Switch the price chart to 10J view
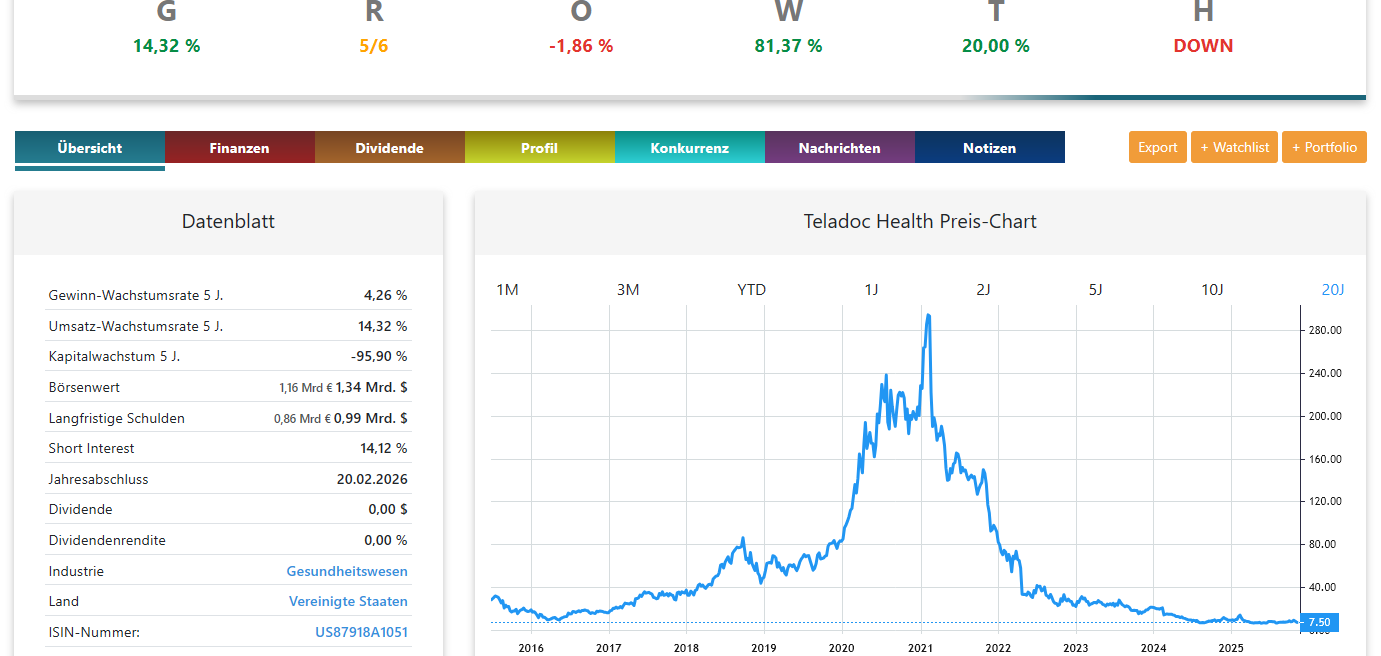Viewport: 1381px width, 656px height. click(x=1213, y=289)
